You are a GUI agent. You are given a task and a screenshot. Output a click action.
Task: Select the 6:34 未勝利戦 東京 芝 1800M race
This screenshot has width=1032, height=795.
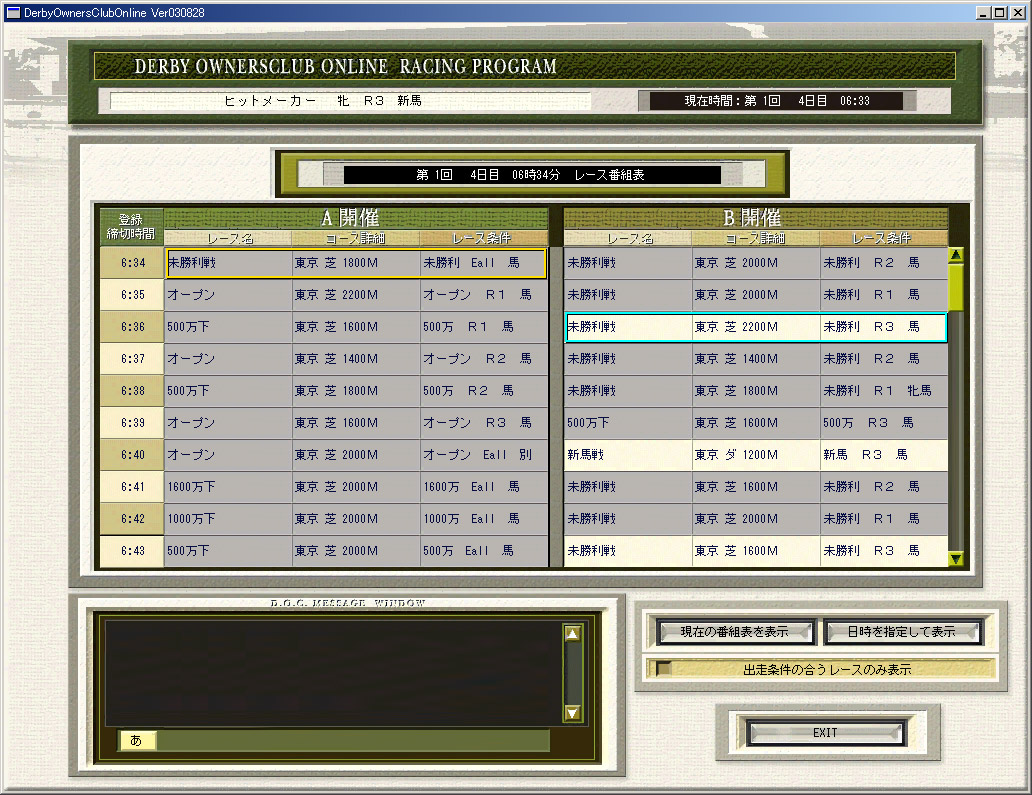[x=355, y=263]
